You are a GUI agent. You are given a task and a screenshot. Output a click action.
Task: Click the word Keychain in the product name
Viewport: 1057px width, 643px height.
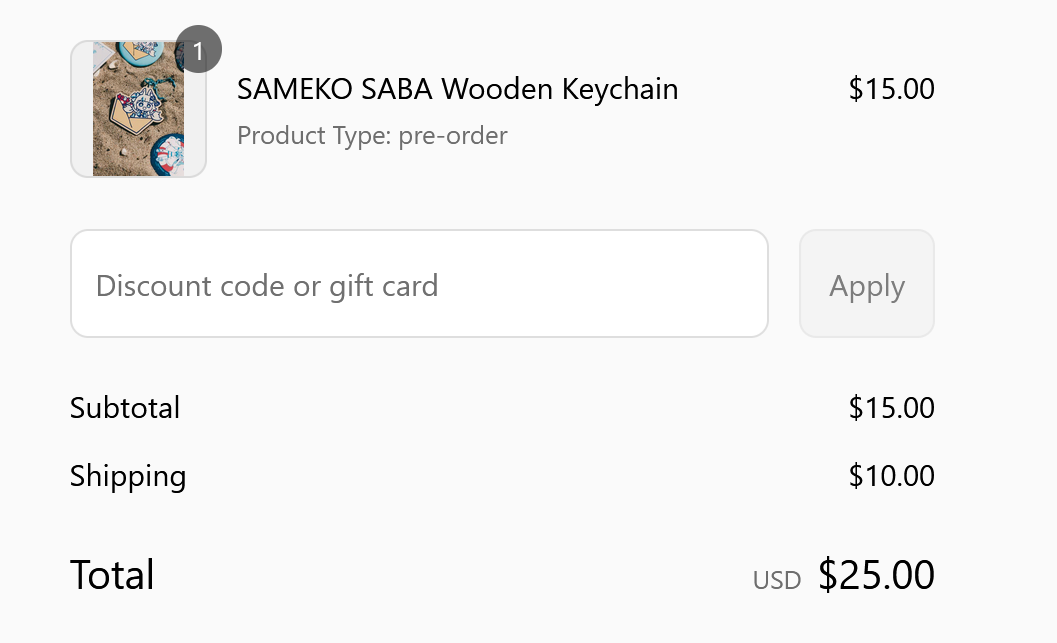click(620, 90)
